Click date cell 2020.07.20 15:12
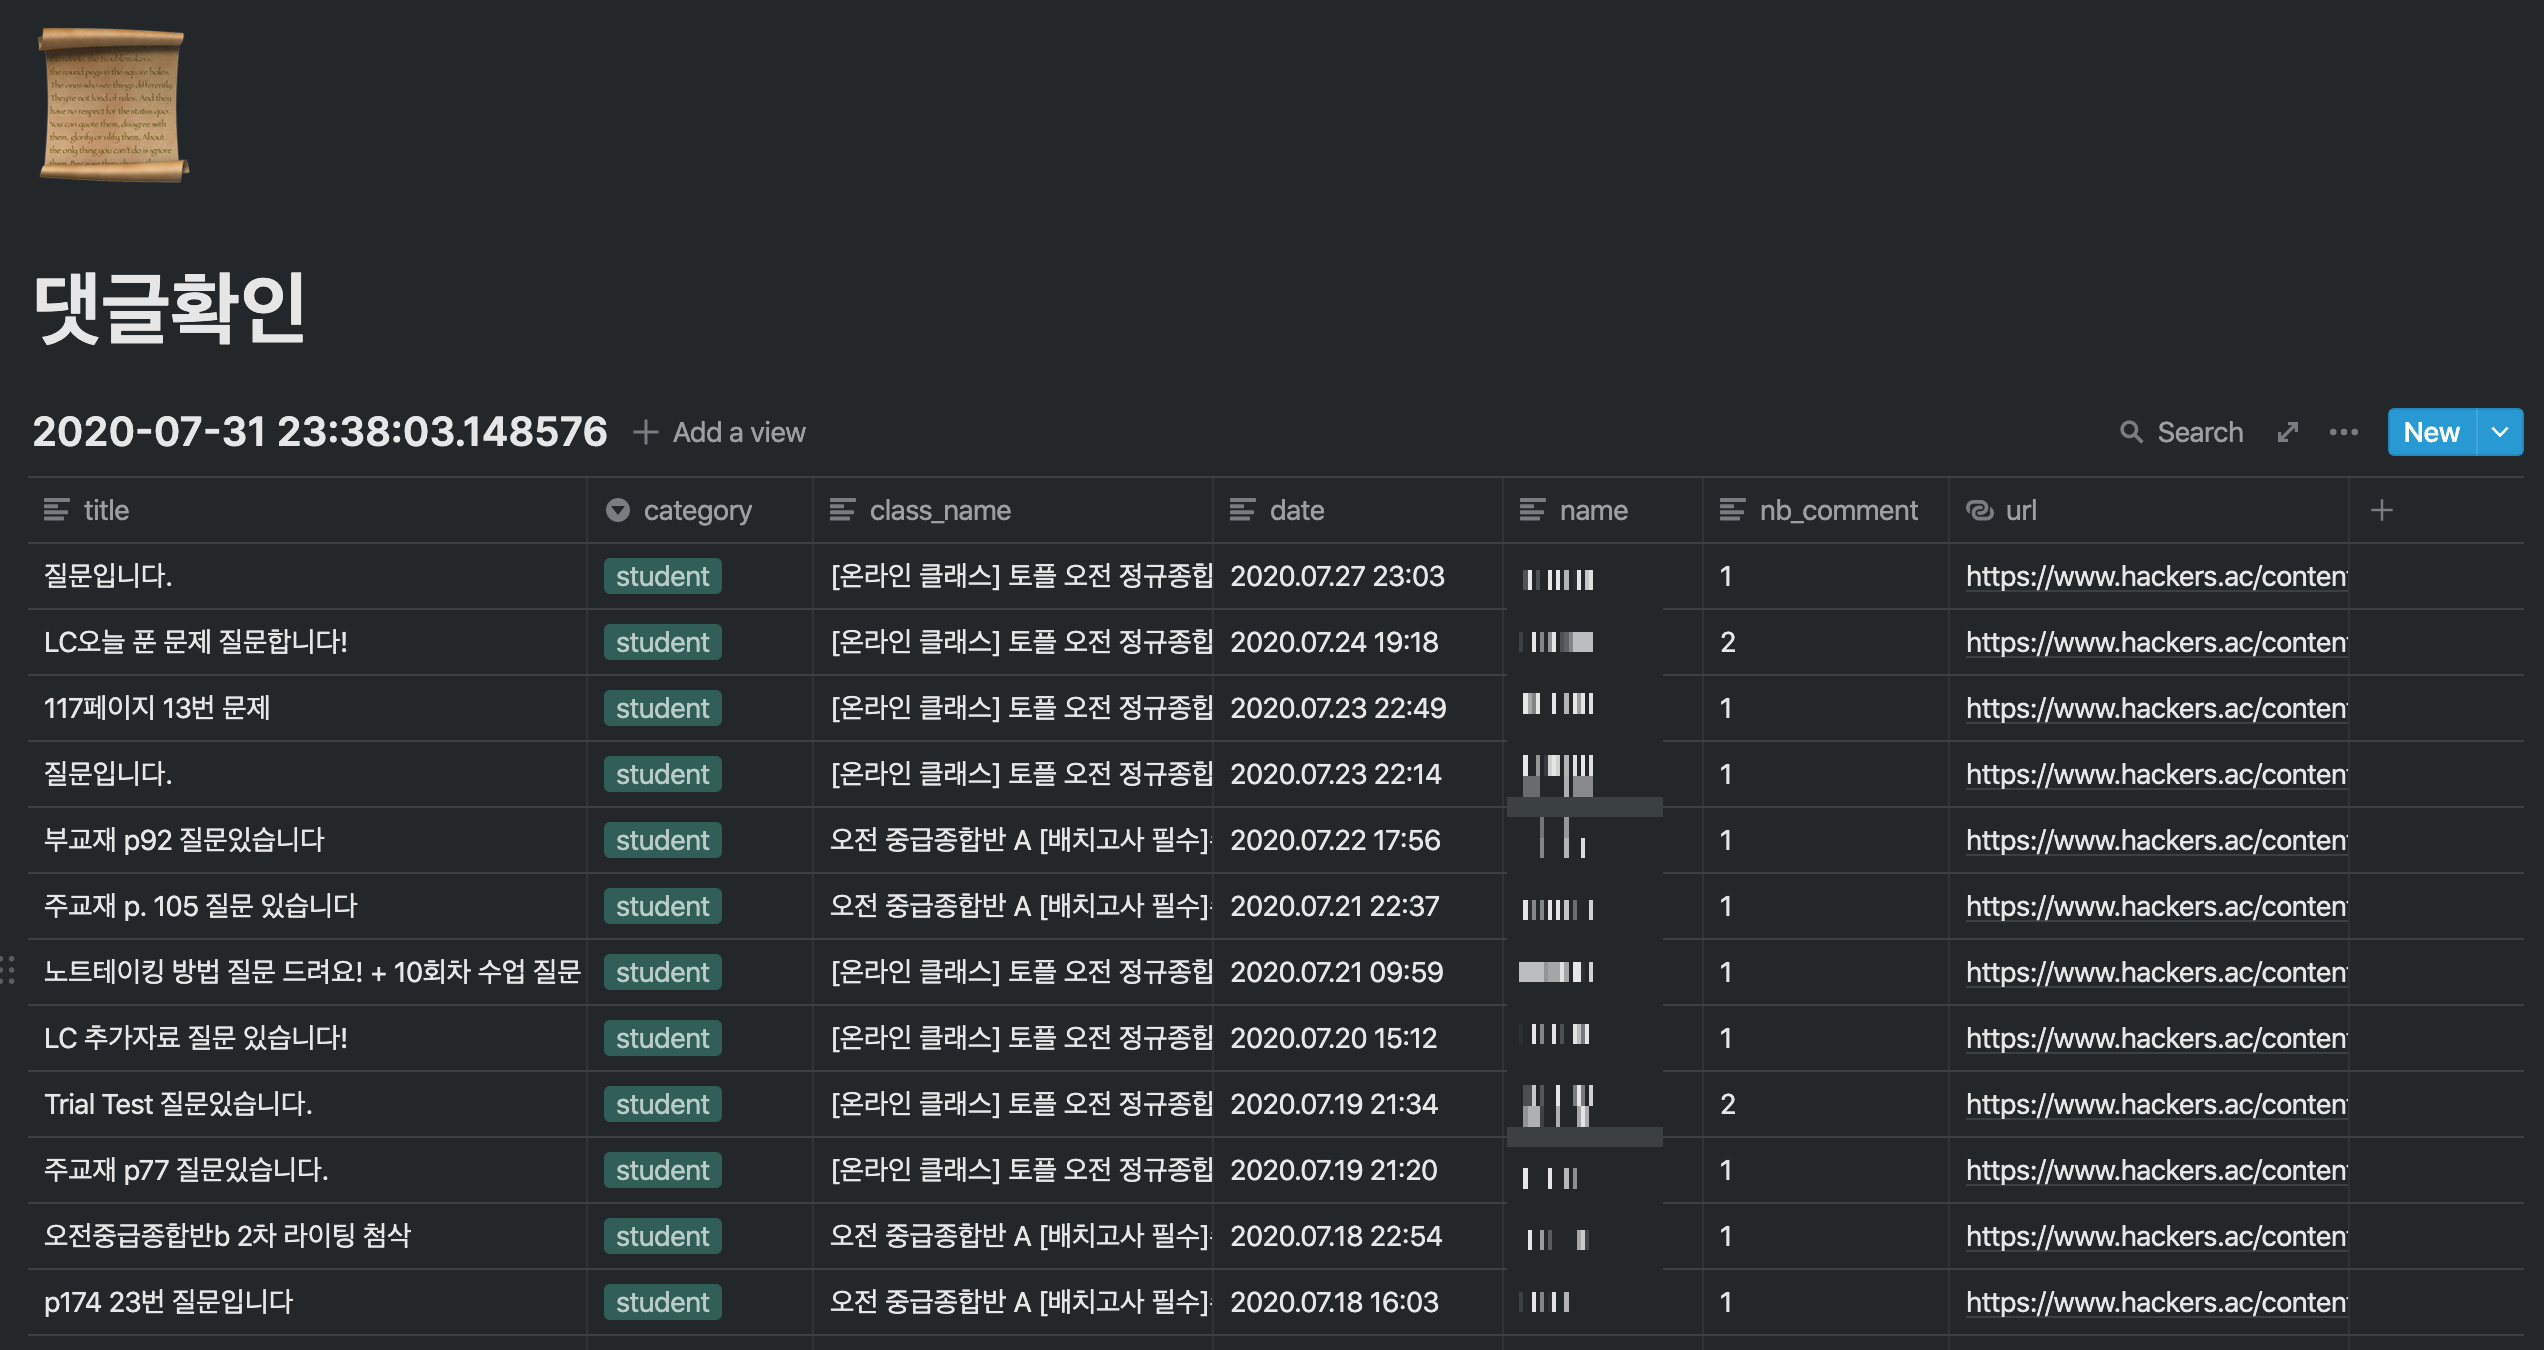 pos(1358,1038)
